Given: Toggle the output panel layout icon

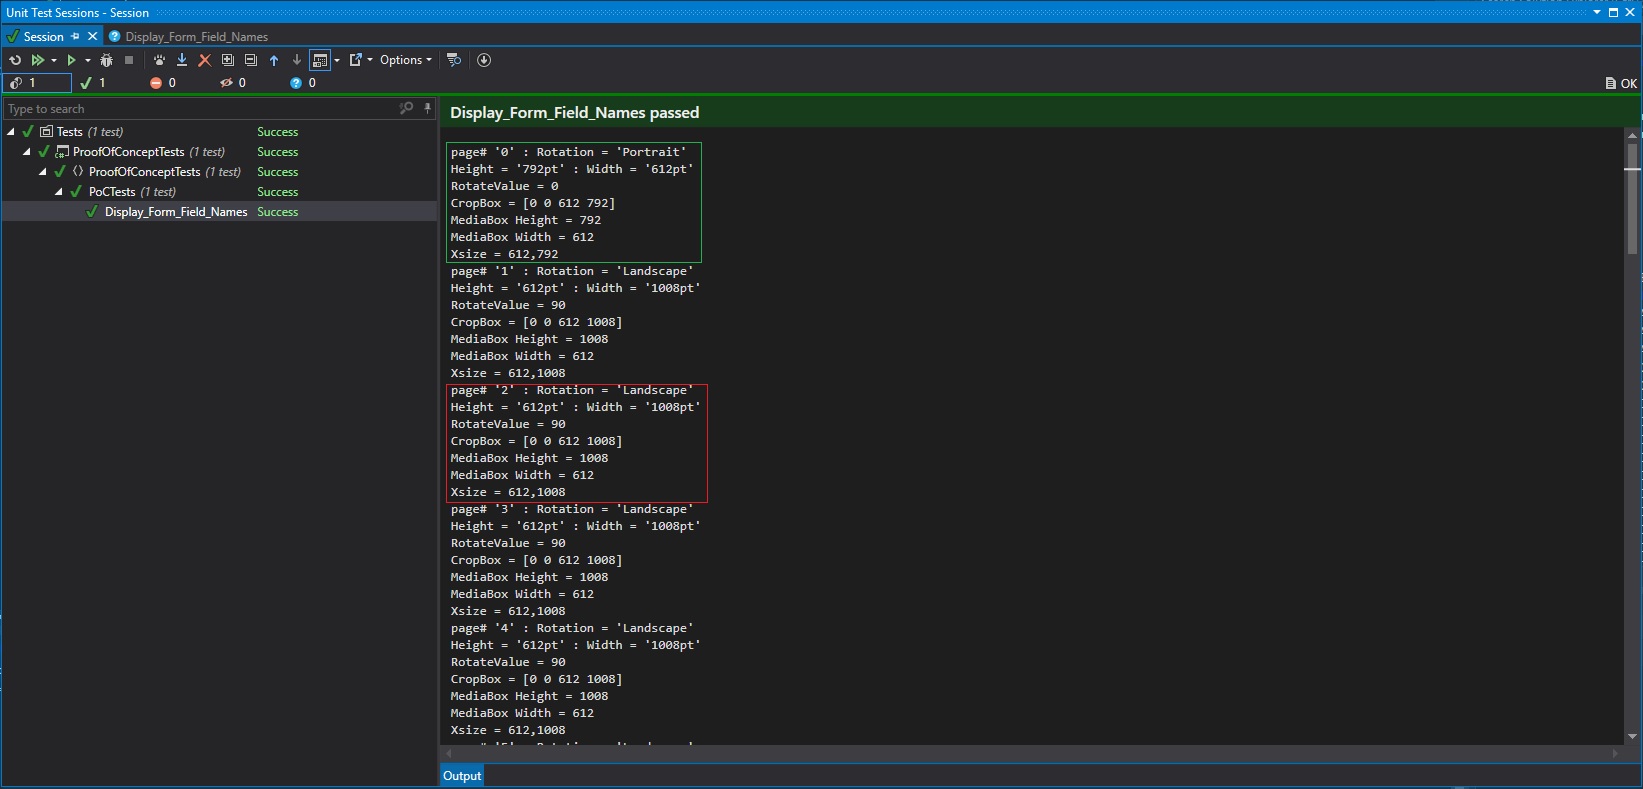Looking at the screenshot, I should [320, 60].
